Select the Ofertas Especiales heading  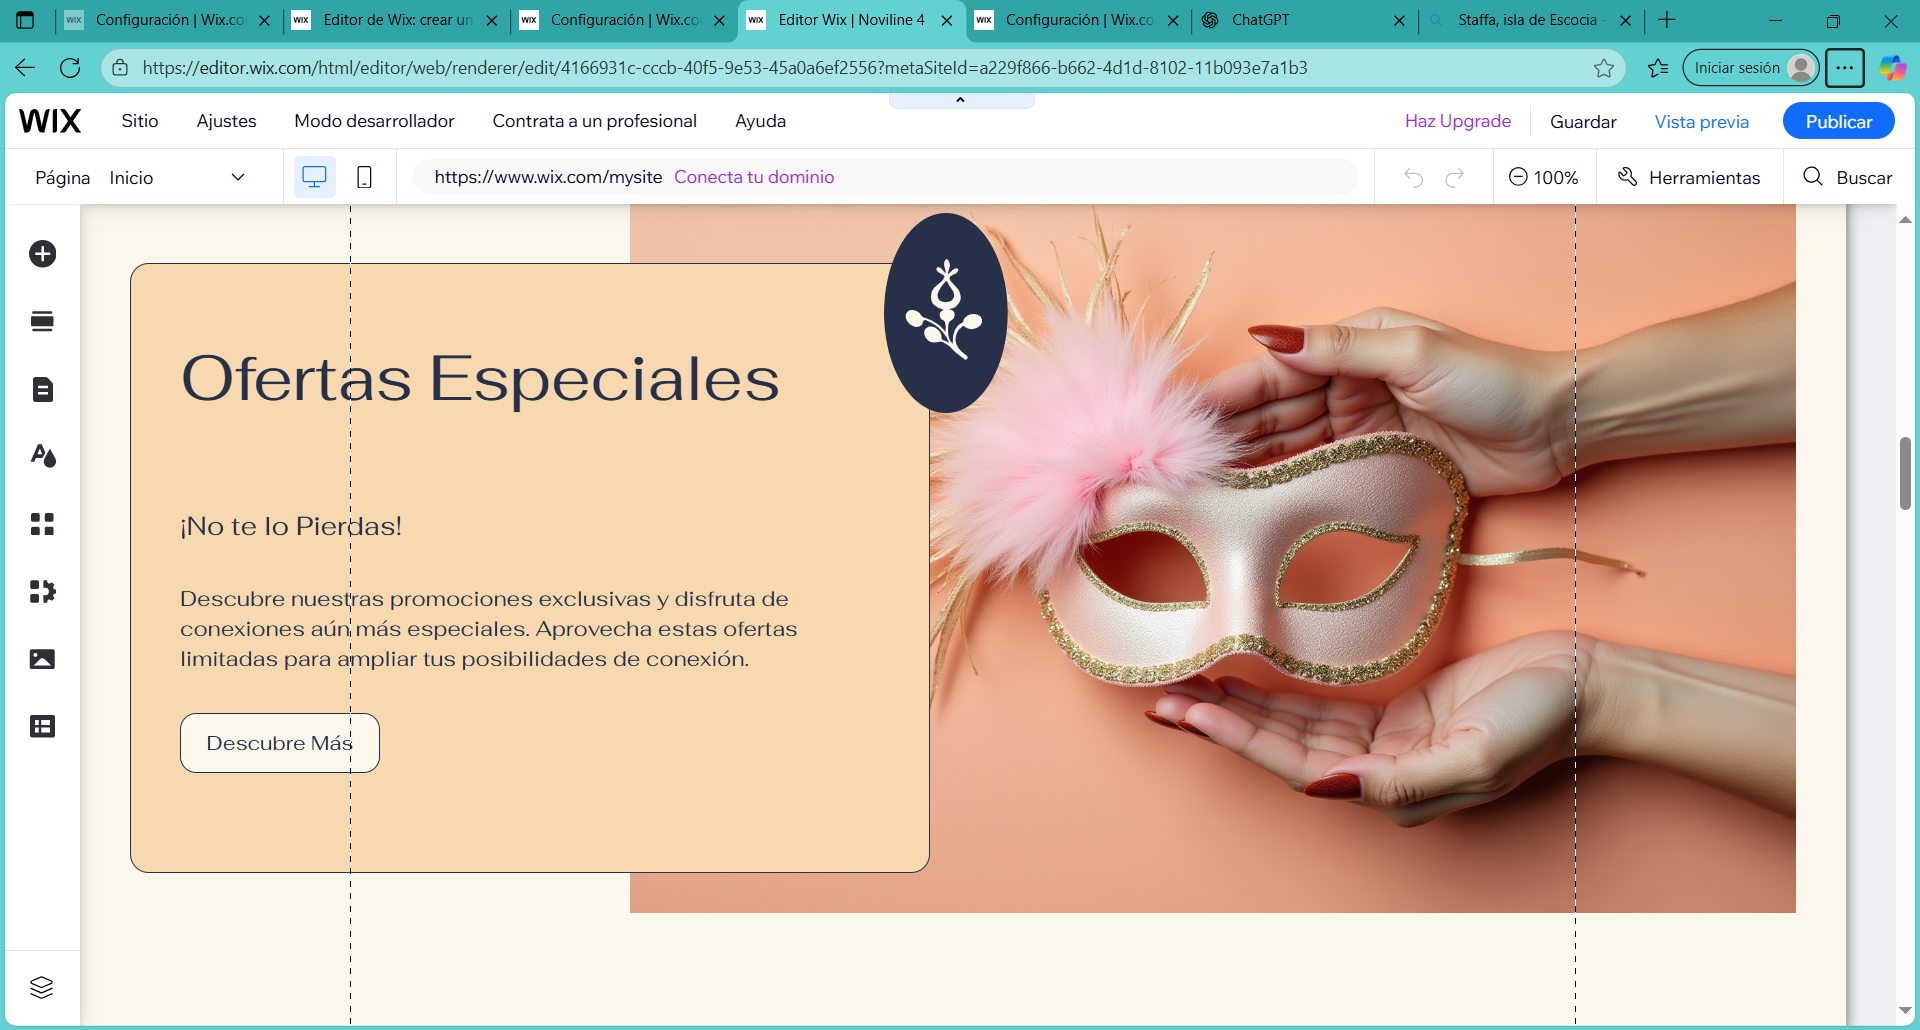(480, 379)
